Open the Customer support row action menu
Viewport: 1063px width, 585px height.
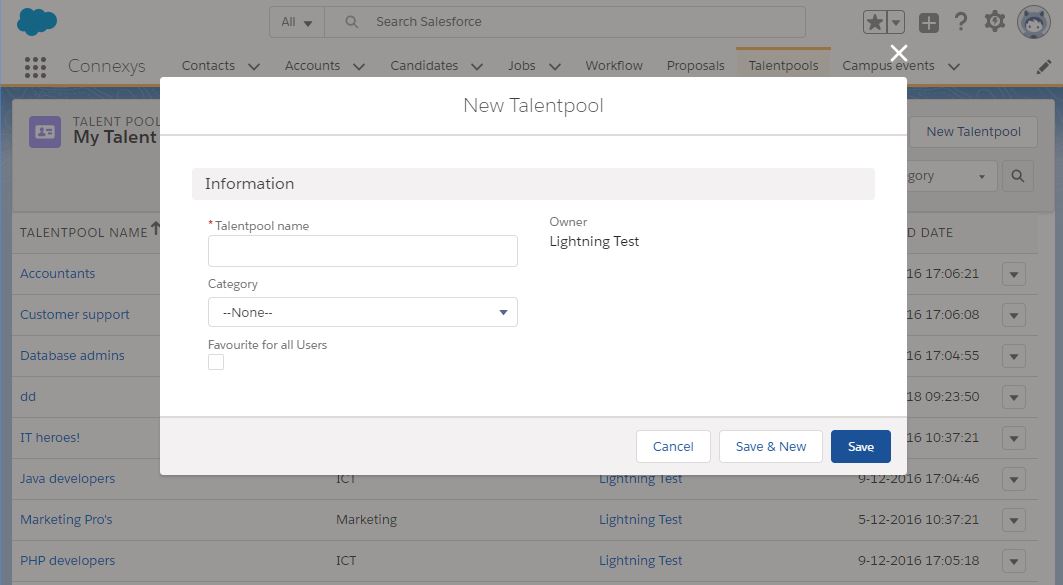[1014, 315]
